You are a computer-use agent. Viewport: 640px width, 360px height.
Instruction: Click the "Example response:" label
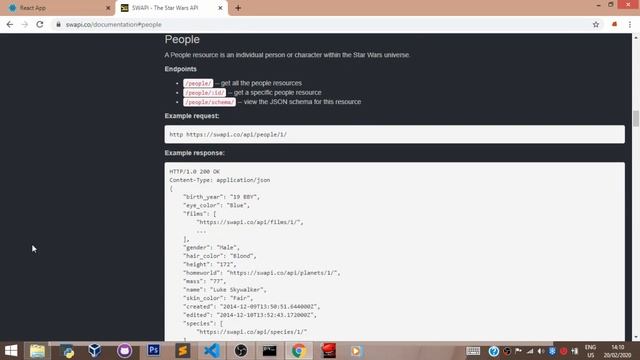(195, 153)
